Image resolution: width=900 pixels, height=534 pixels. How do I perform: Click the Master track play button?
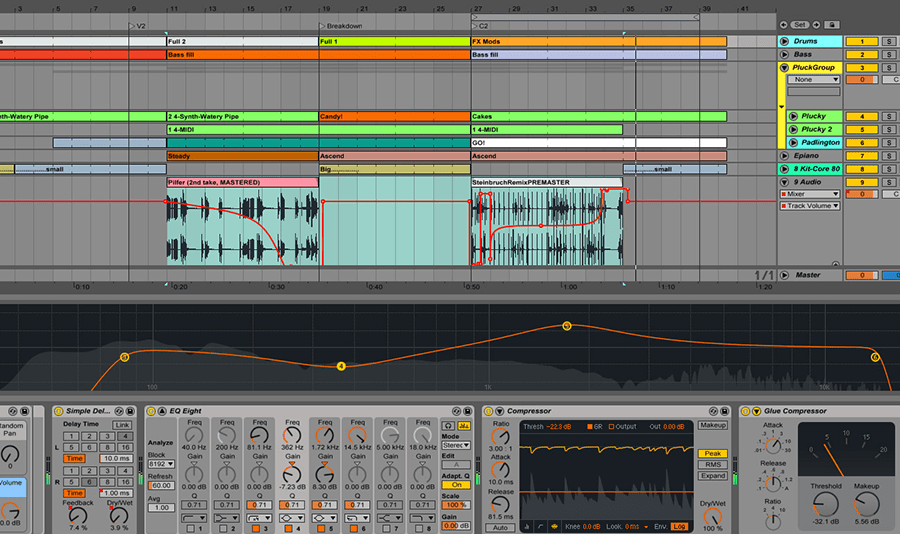784,275
